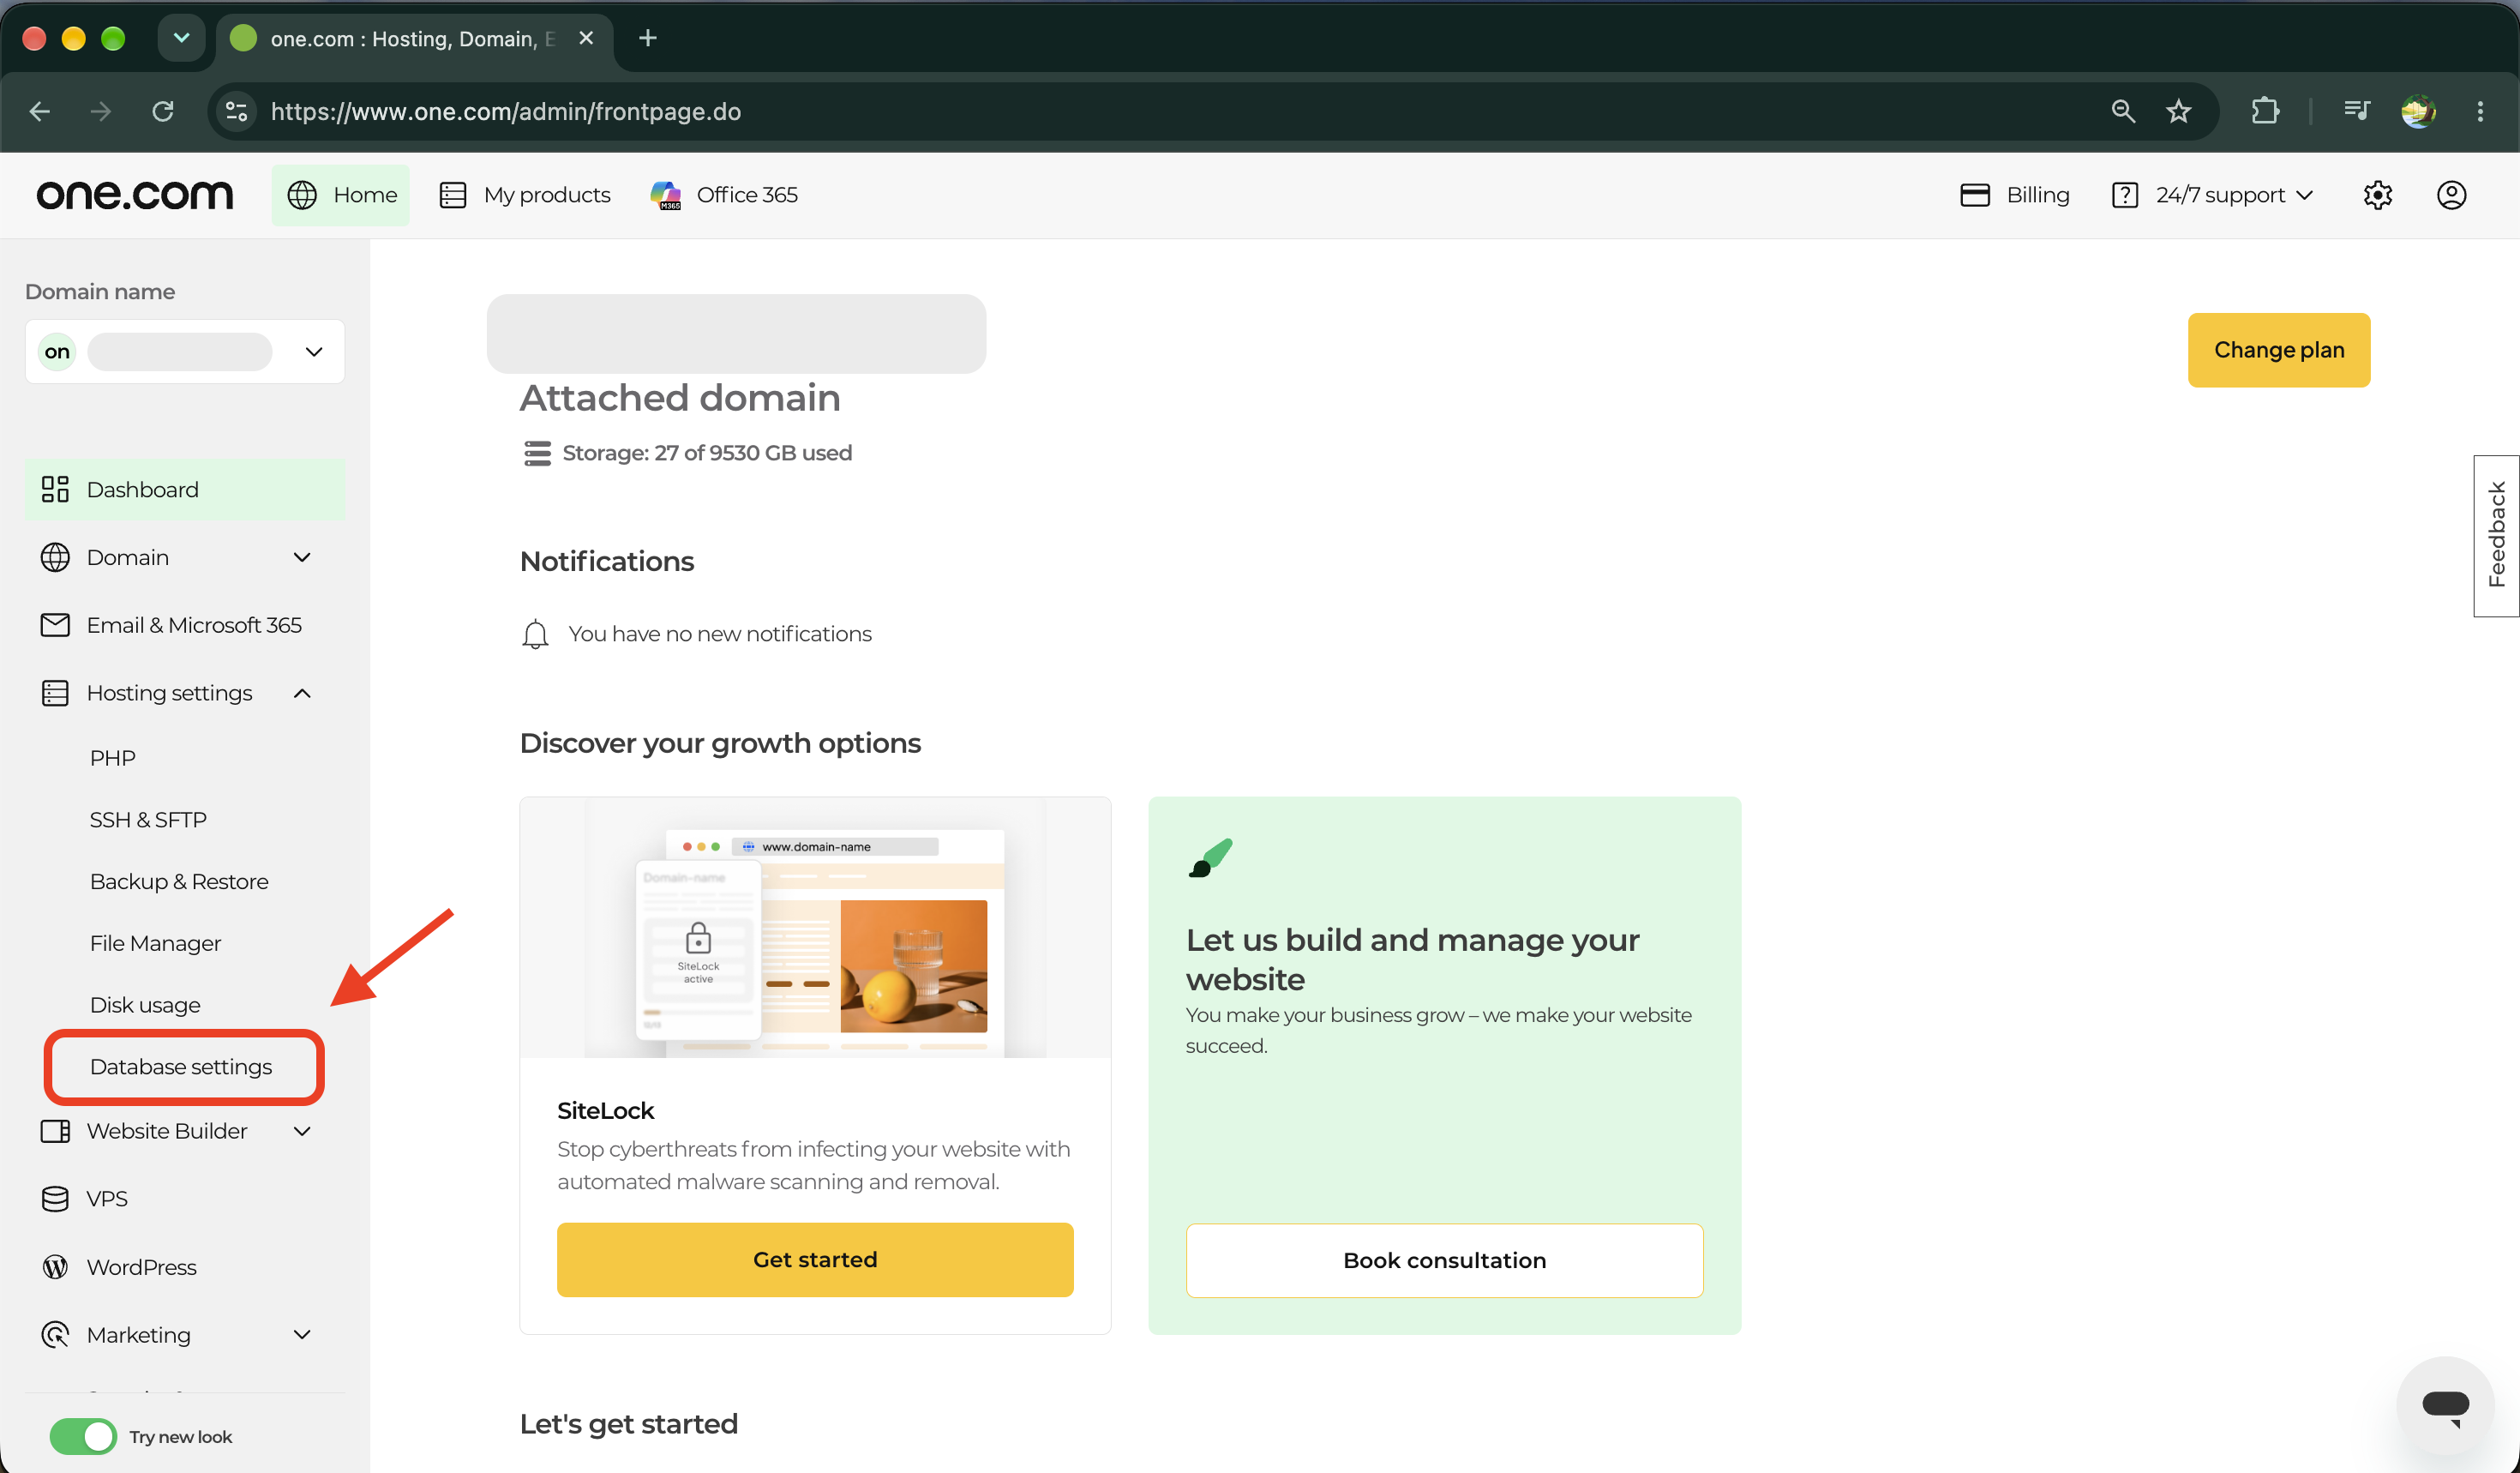This screenshot has width=2520, height=1473.
Task: Click the Chrome profile avatar
Action: 2418,111
